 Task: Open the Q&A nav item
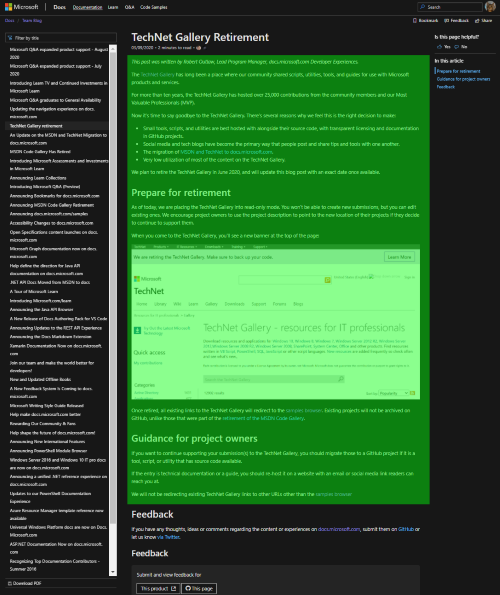(x=129, y=7)
